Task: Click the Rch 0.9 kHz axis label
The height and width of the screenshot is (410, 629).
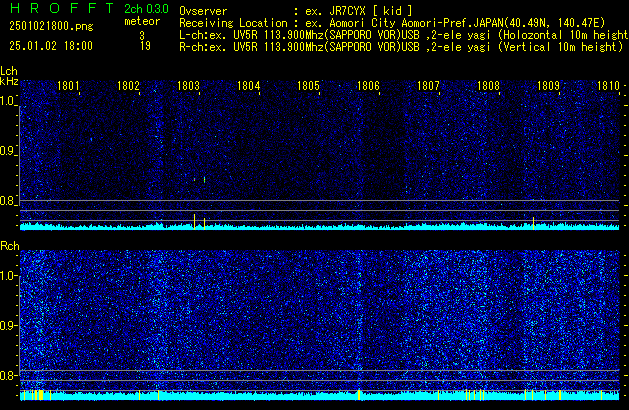Action: click(x=8, y=325)
